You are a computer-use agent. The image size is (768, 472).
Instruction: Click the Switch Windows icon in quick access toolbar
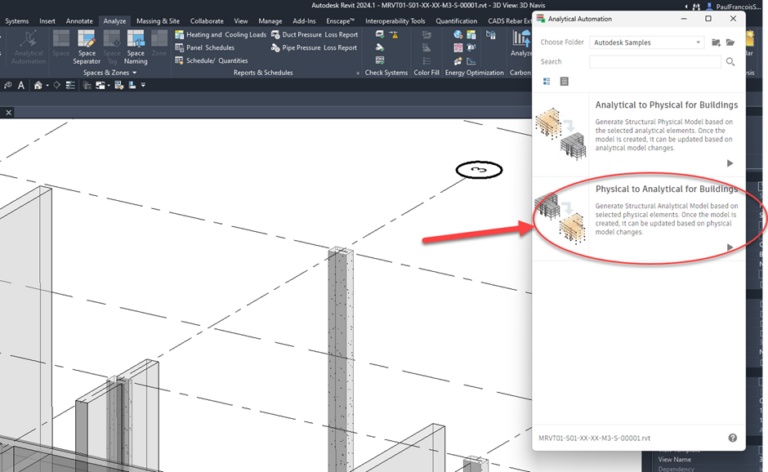pyautogui.click(x=100, y=85)
